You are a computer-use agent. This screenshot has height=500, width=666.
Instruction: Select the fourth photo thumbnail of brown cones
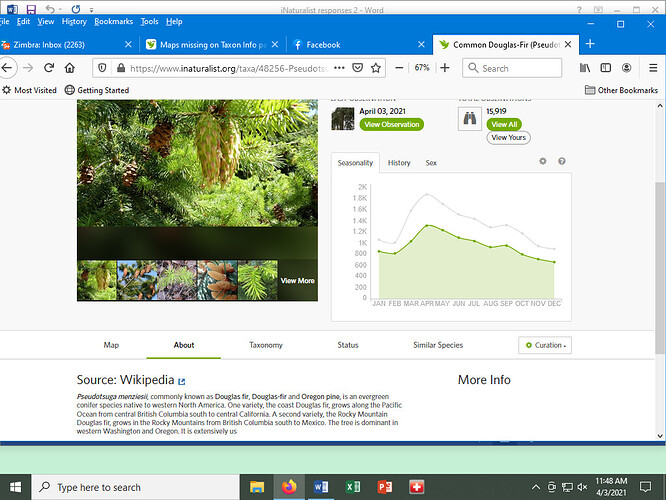click(x=217, y=280)
